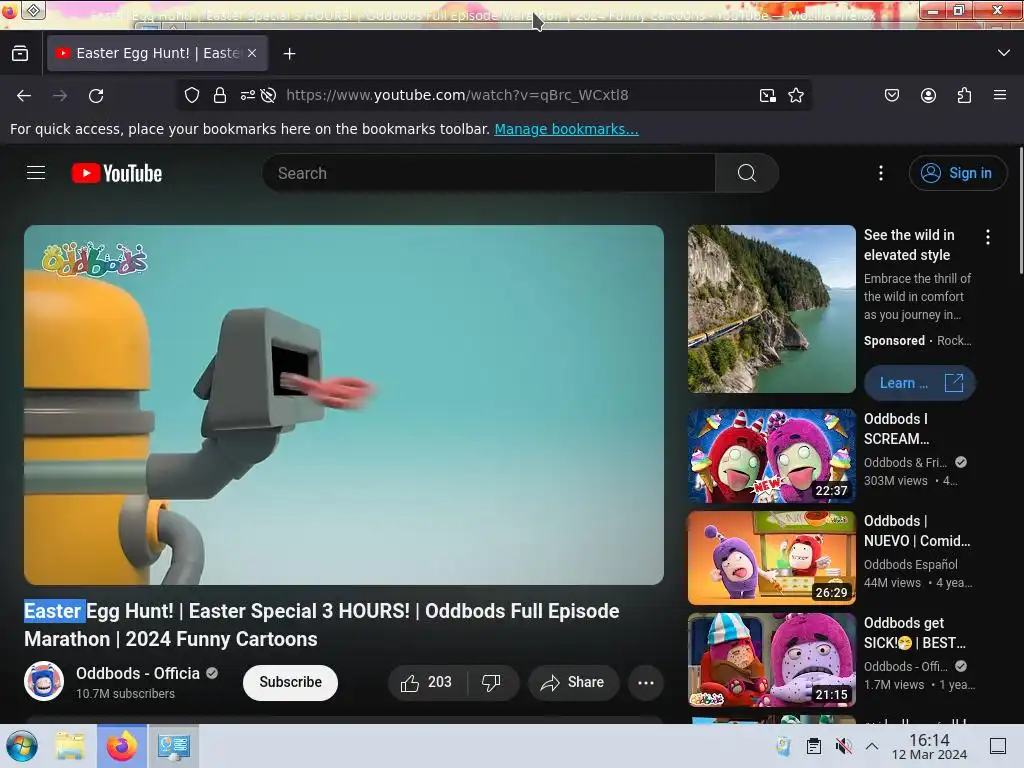
Task: Open the Windows Start menu
Action: 22,746
